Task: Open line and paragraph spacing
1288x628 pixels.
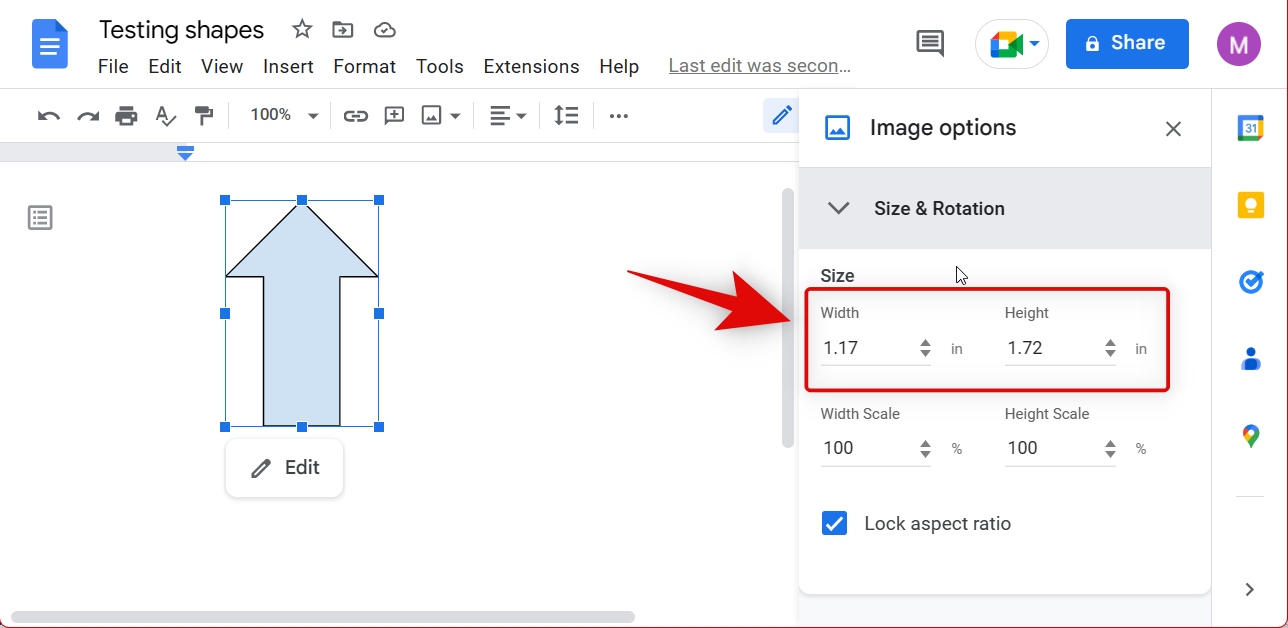Action: (566, 116)
